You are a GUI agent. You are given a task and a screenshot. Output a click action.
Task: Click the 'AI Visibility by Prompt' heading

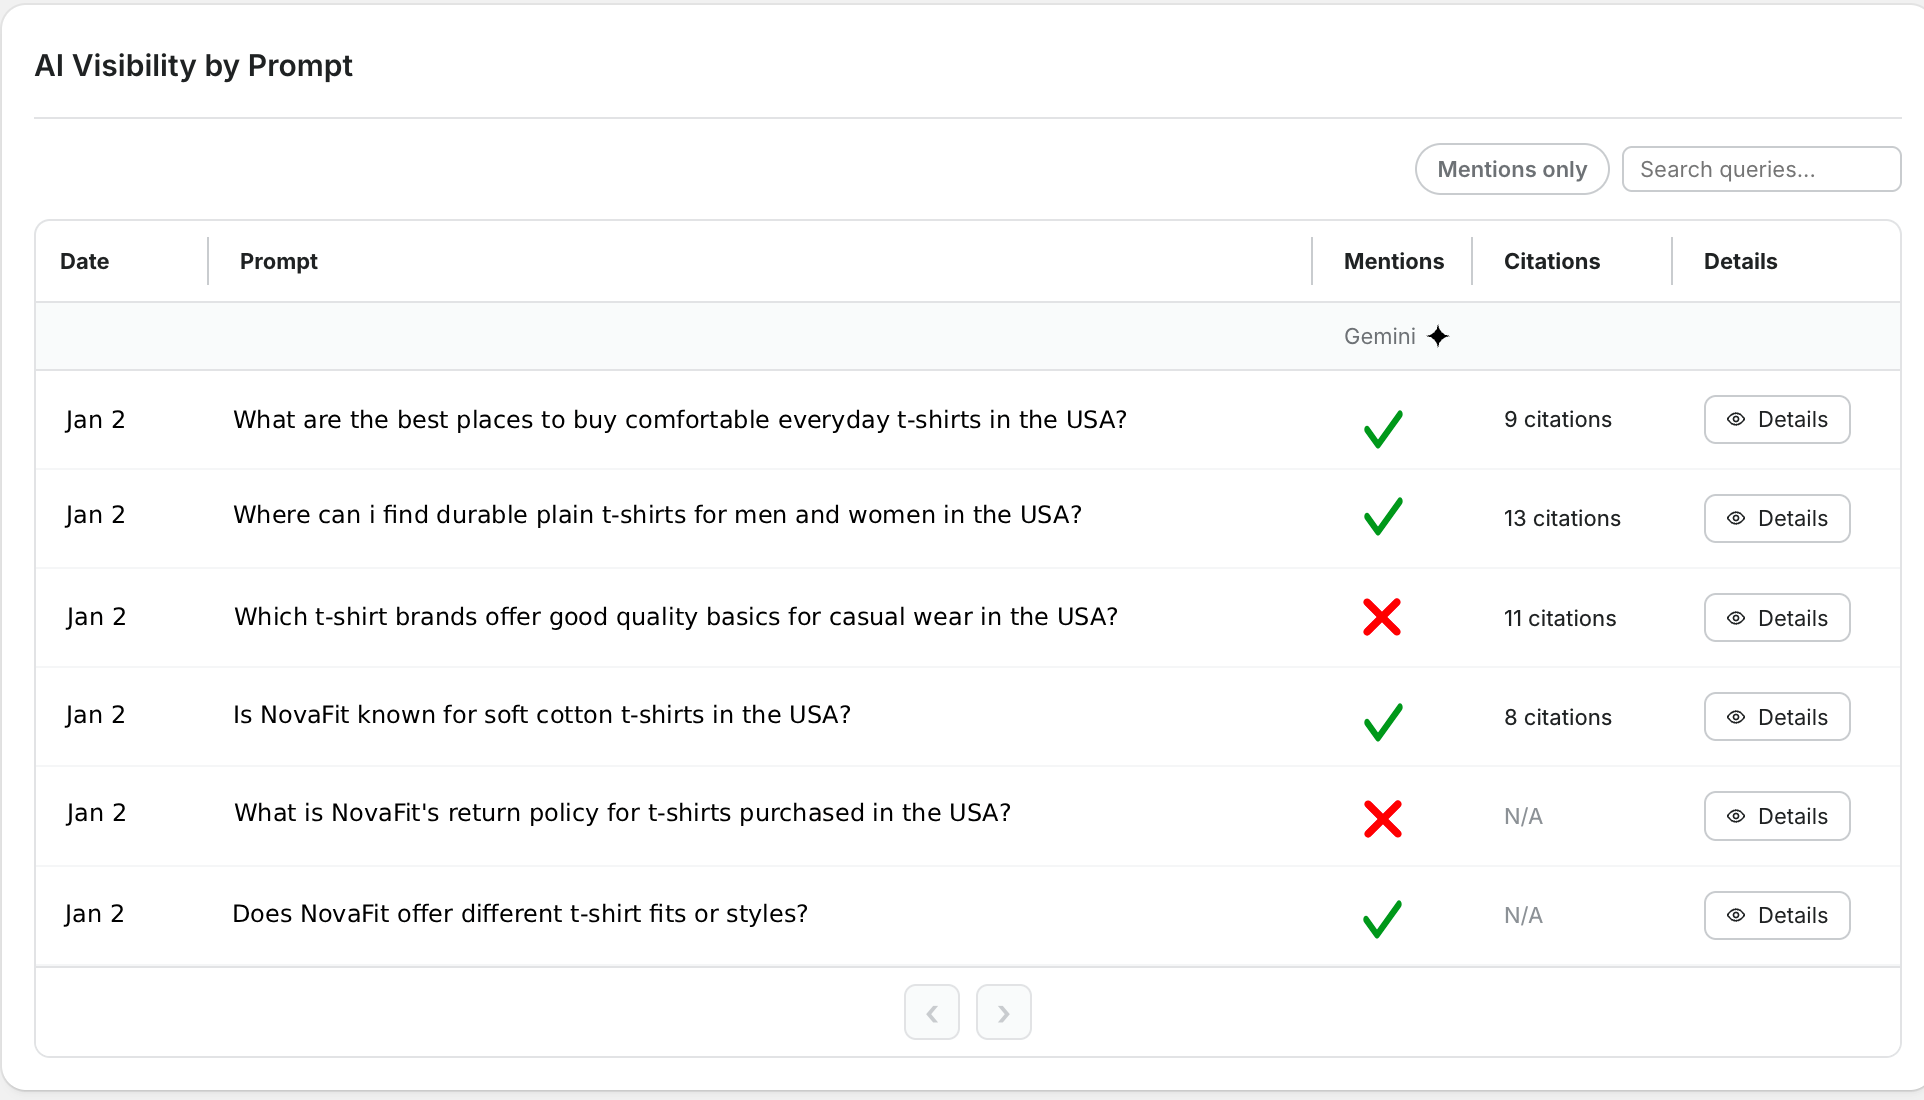(194, 66)
